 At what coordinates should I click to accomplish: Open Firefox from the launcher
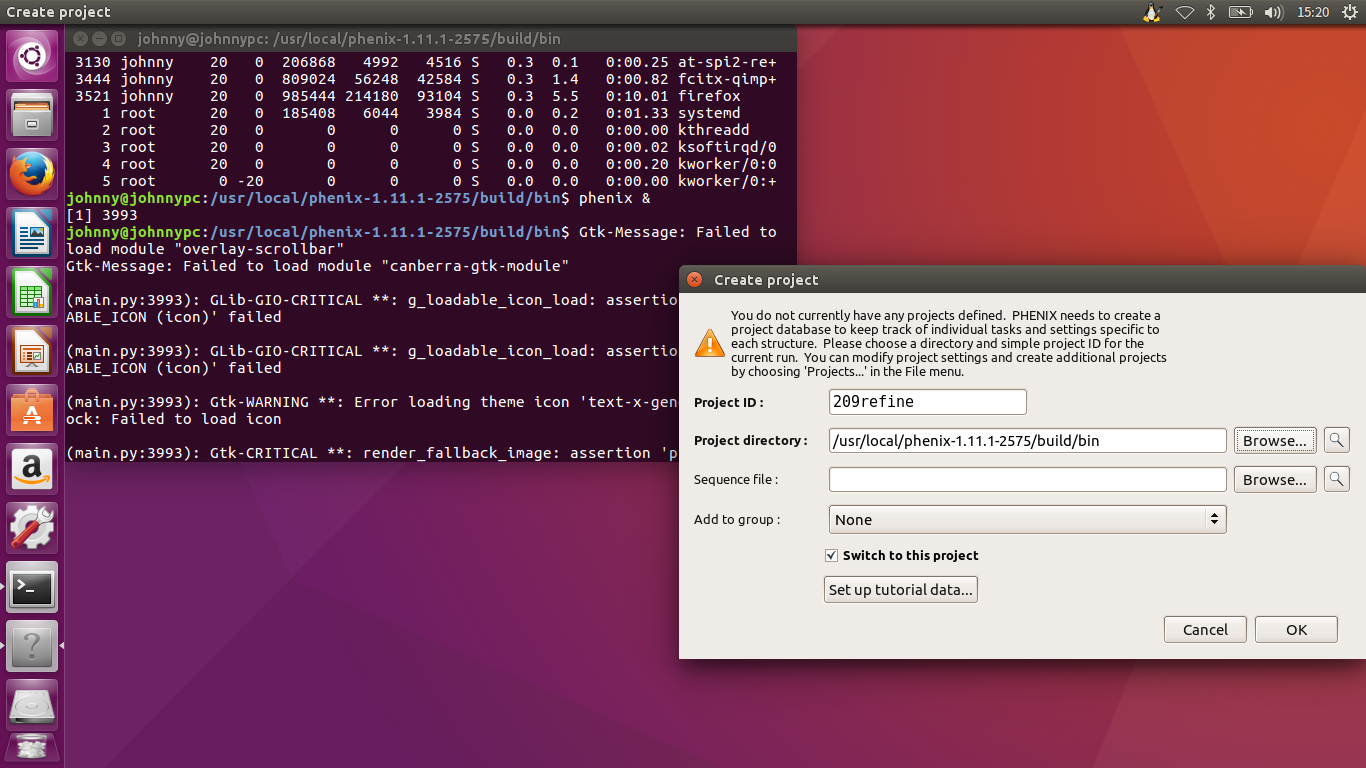click(32, 175)
